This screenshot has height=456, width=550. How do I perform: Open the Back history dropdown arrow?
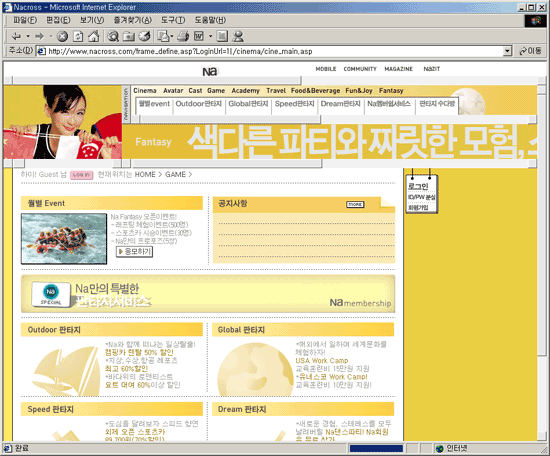click(28, 36)
